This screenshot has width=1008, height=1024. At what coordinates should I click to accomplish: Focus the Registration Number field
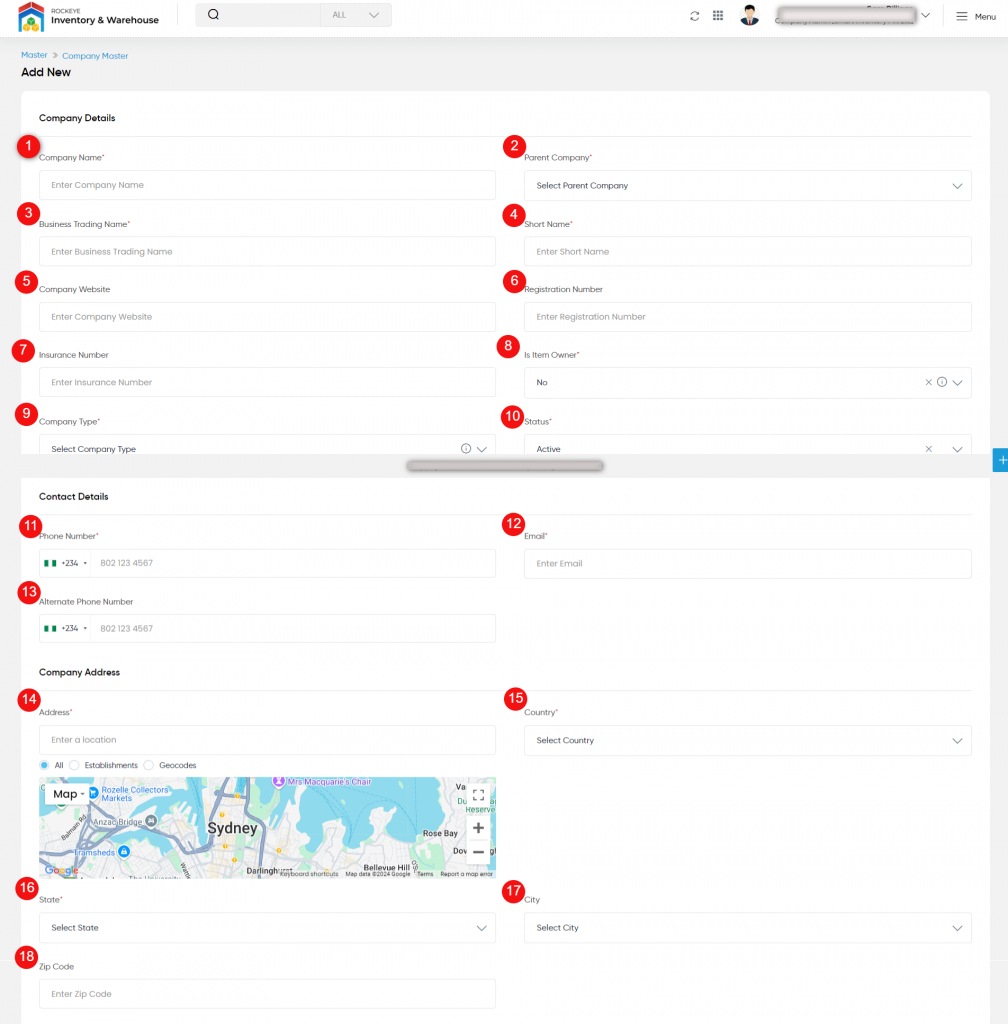748,317
